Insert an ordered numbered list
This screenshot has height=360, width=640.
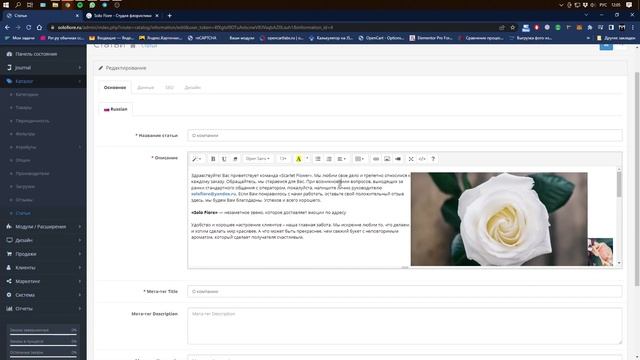[x=329, y=159]
